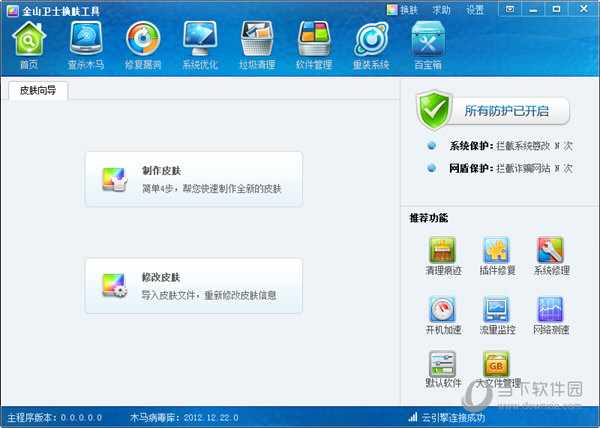Click the 修改皮肤 modify skin button

194,286
